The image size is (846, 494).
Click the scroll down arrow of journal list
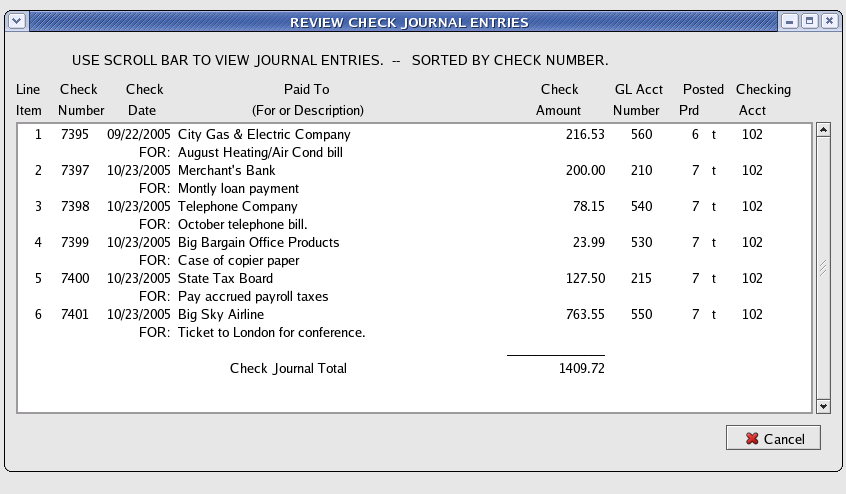pyautogui.click(x=824, y=406)
